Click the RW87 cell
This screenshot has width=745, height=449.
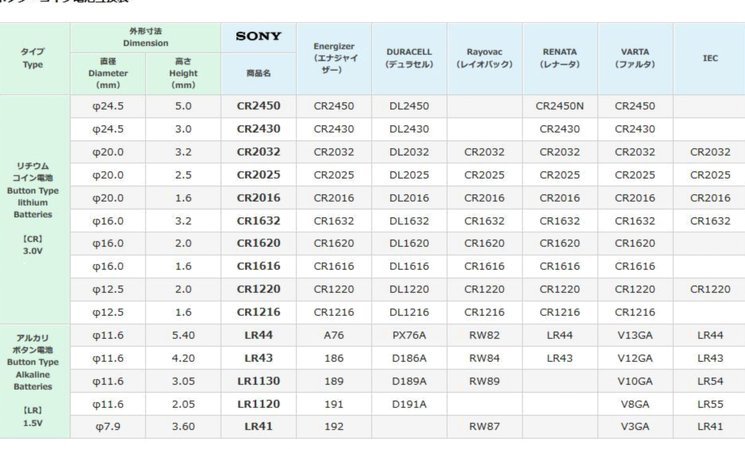click(484, 427)
